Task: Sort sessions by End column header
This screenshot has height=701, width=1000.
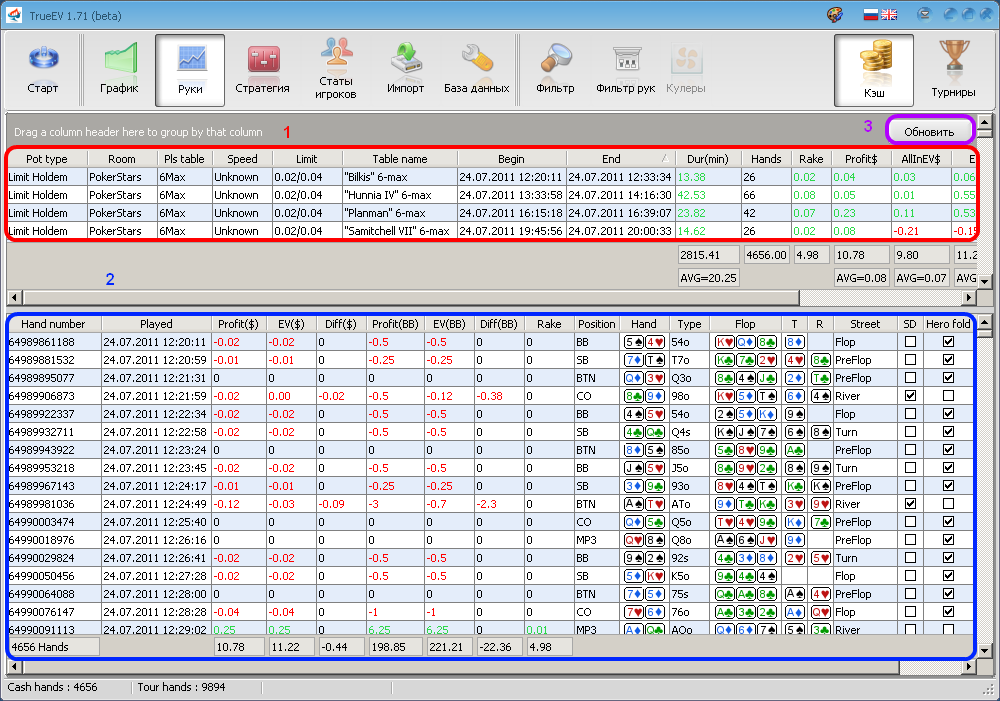Action: pyautogui.click(x=620, y=159)
